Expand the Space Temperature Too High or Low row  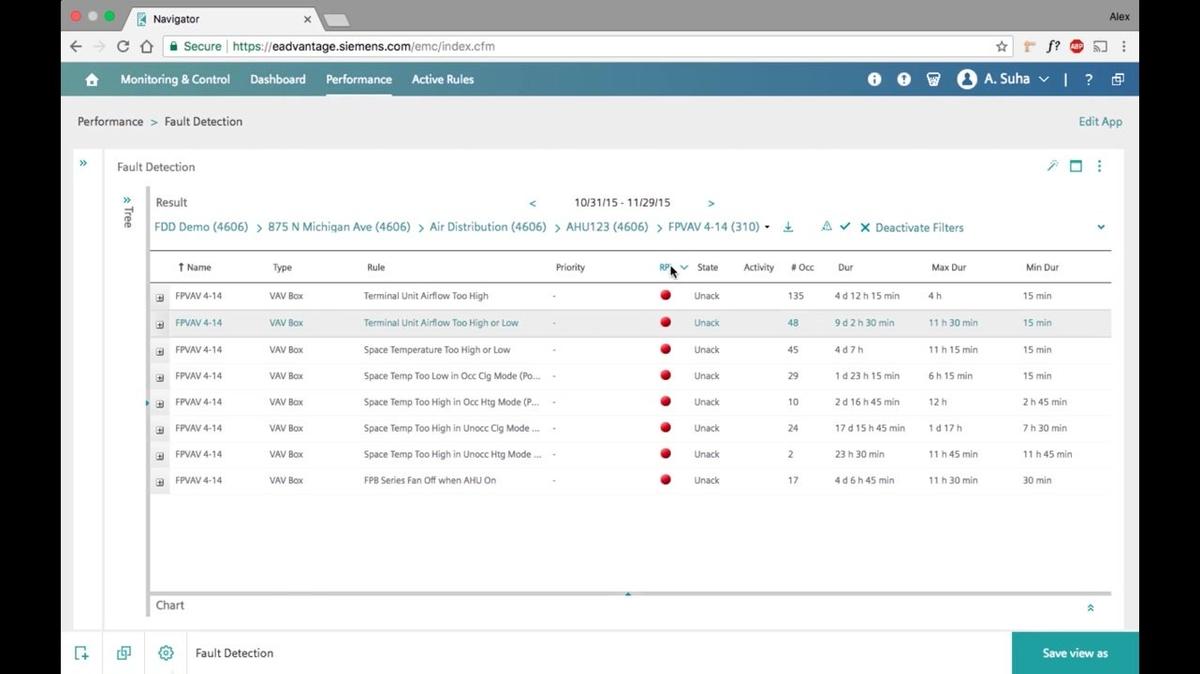tap(160, 351)
